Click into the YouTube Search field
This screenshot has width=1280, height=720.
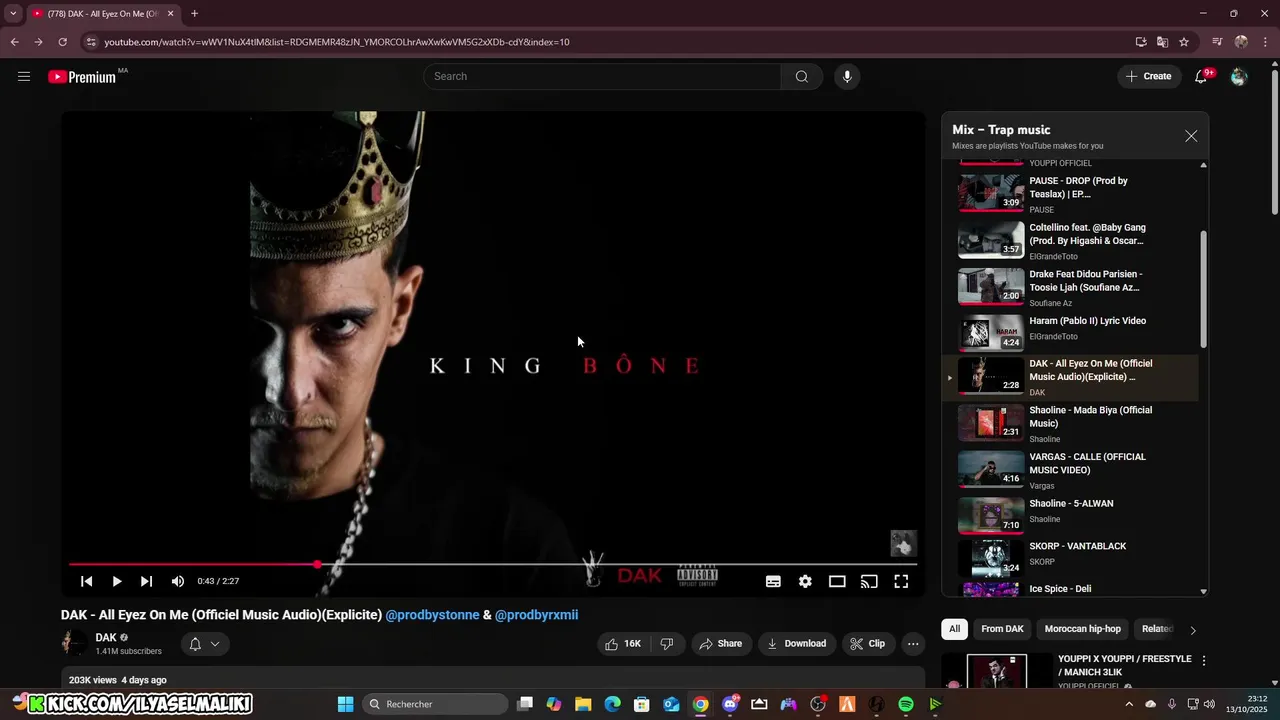click(602, 76)
